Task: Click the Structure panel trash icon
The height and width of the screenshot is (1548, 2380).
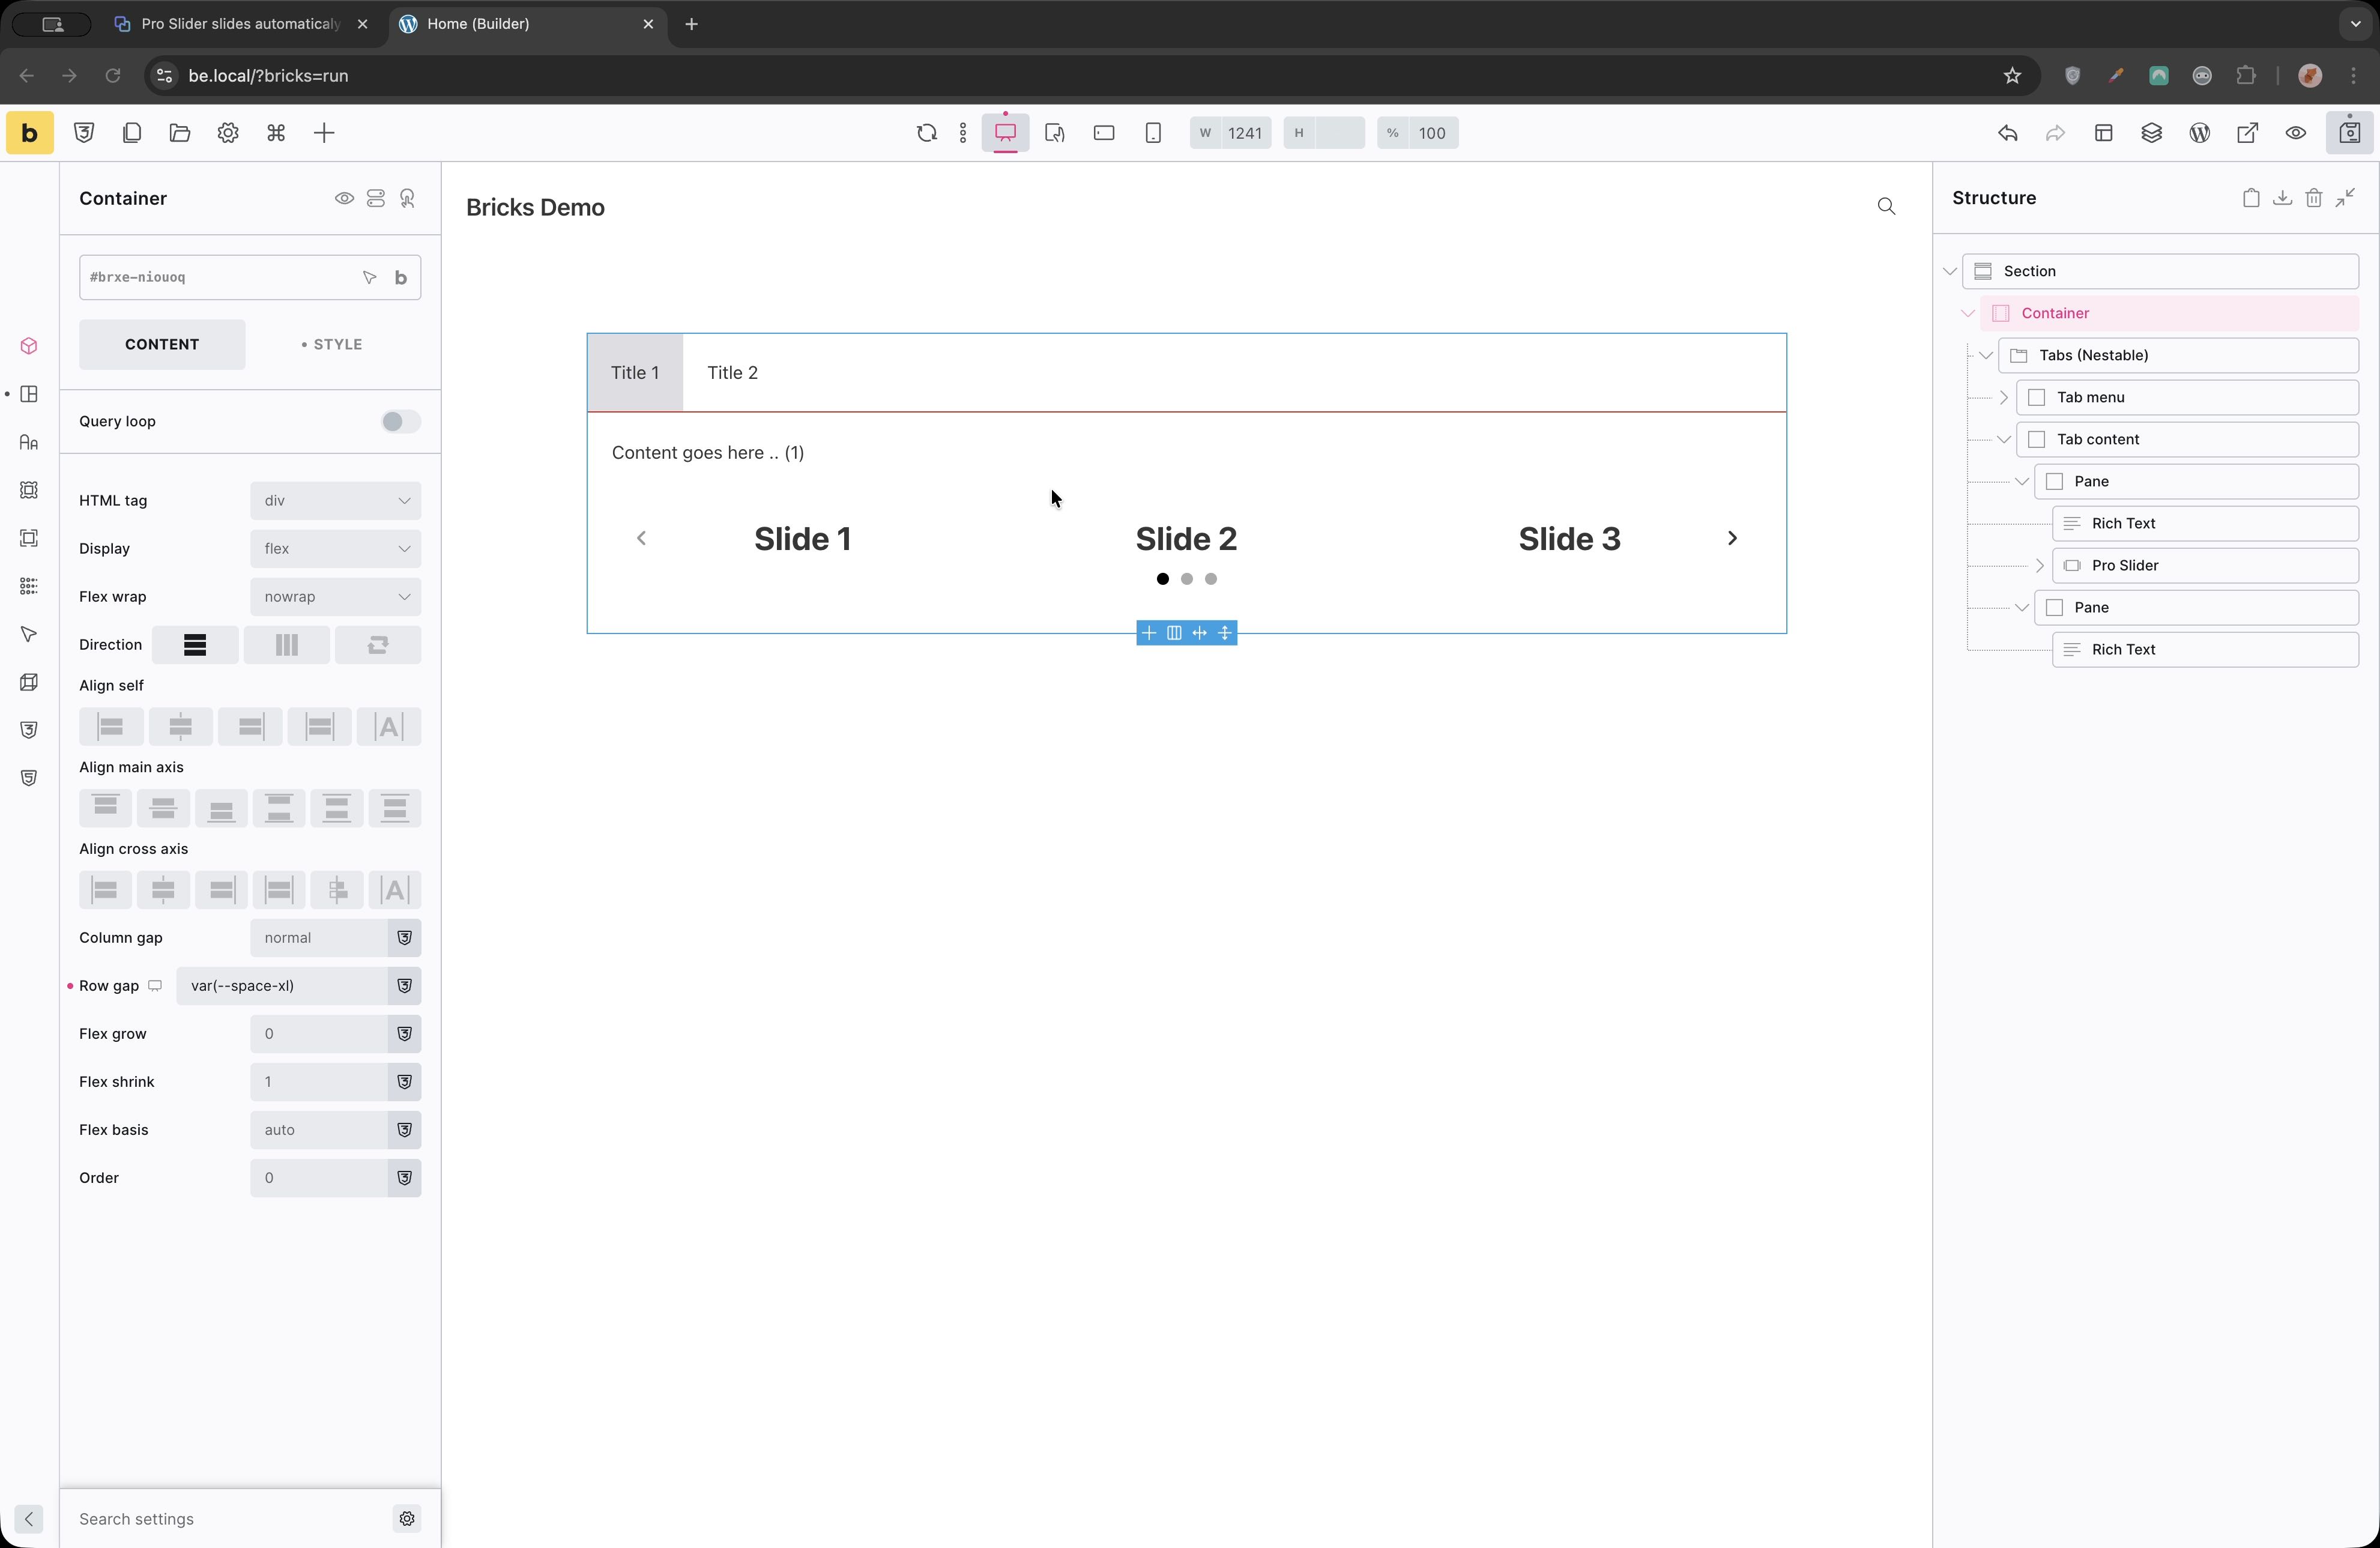Action: coord(2314,198)
